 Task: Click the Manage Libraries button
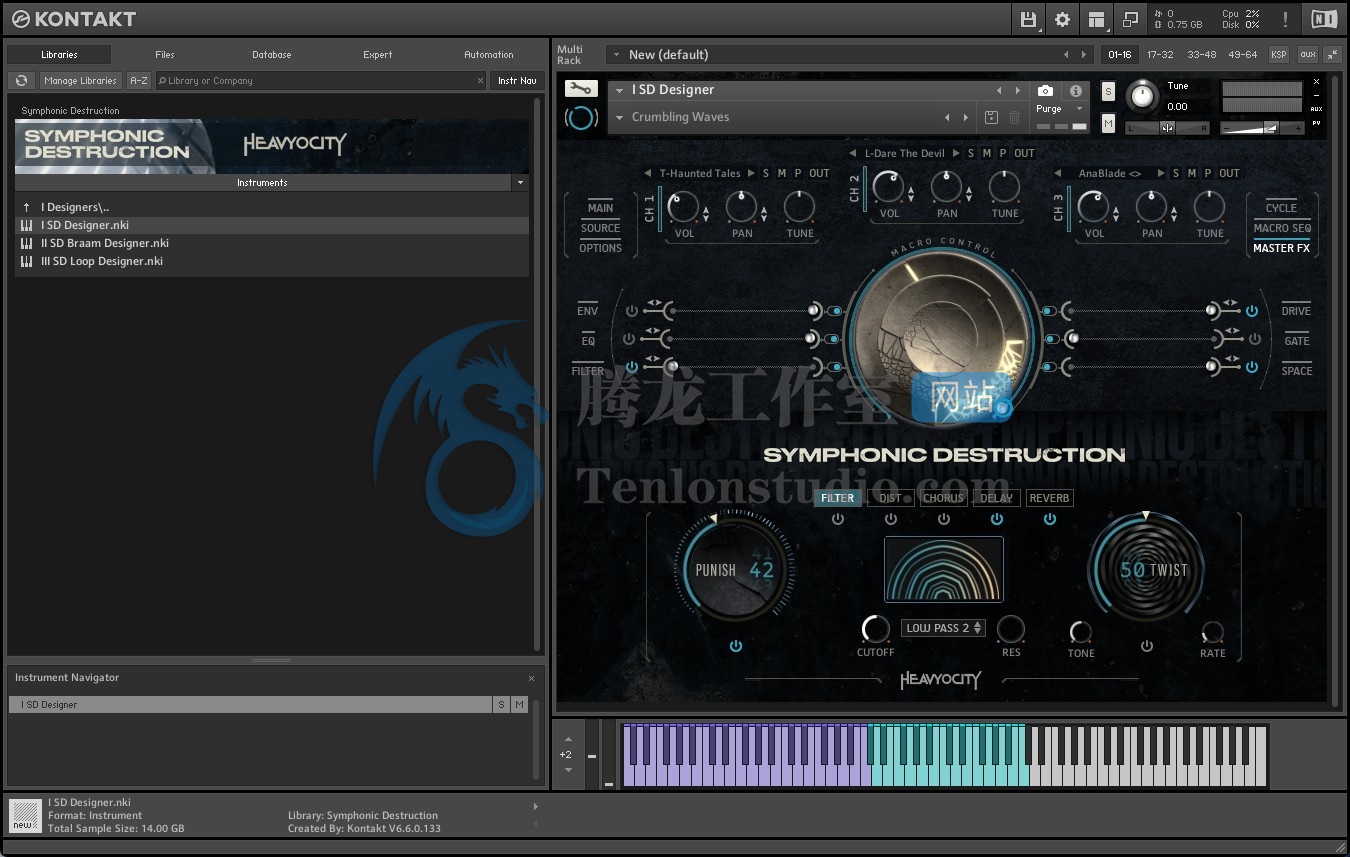tap(81, 81)
